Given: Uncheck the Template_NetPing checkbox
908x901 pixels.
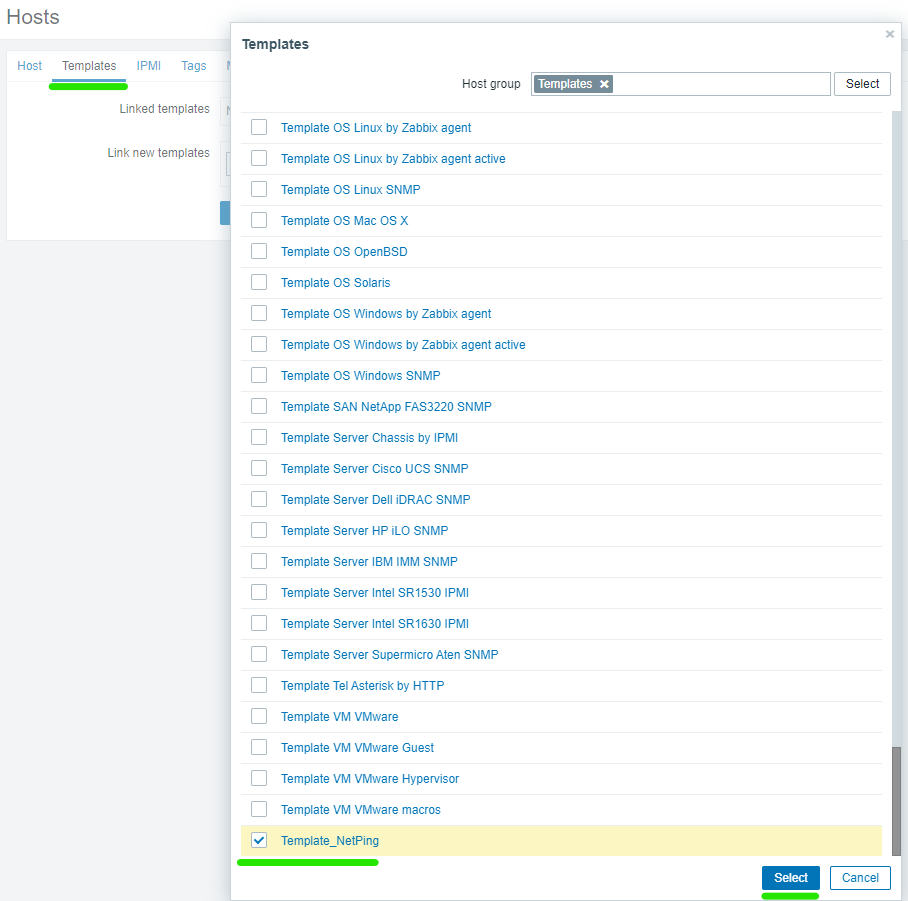Looking at the screenshot, I should point(259,840).
